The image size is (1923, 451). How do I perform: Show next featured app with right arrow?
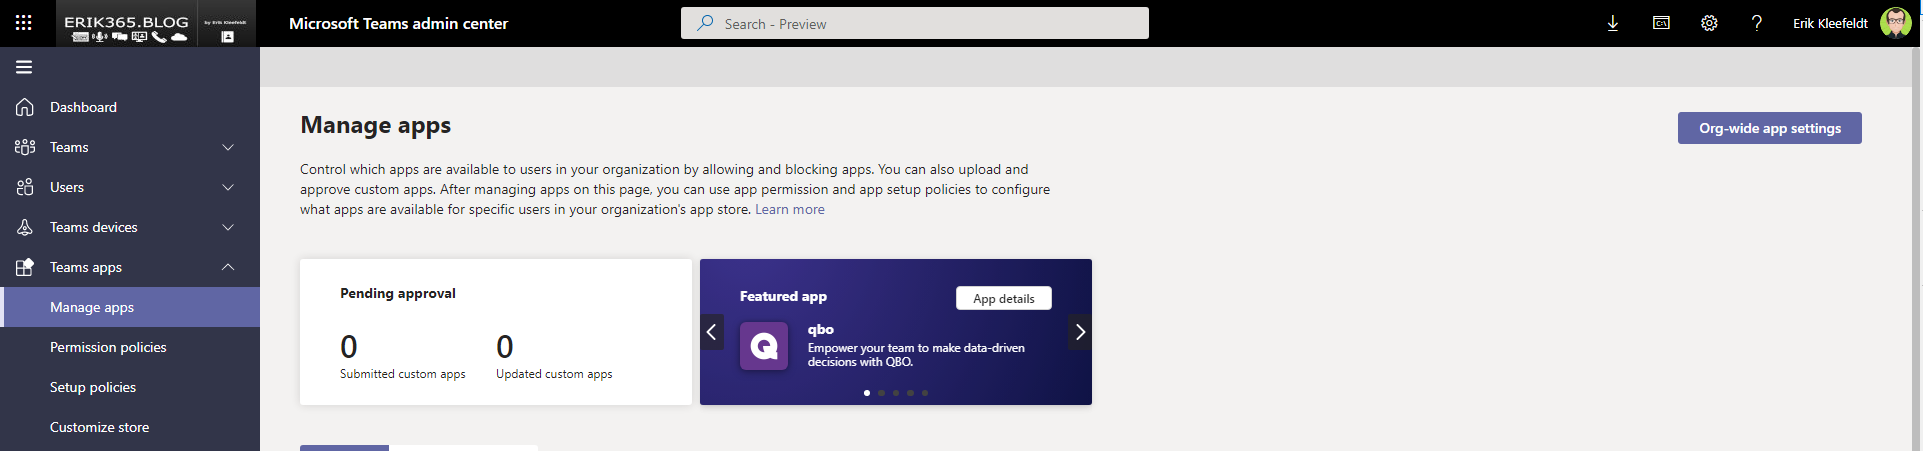(1080, 332)
